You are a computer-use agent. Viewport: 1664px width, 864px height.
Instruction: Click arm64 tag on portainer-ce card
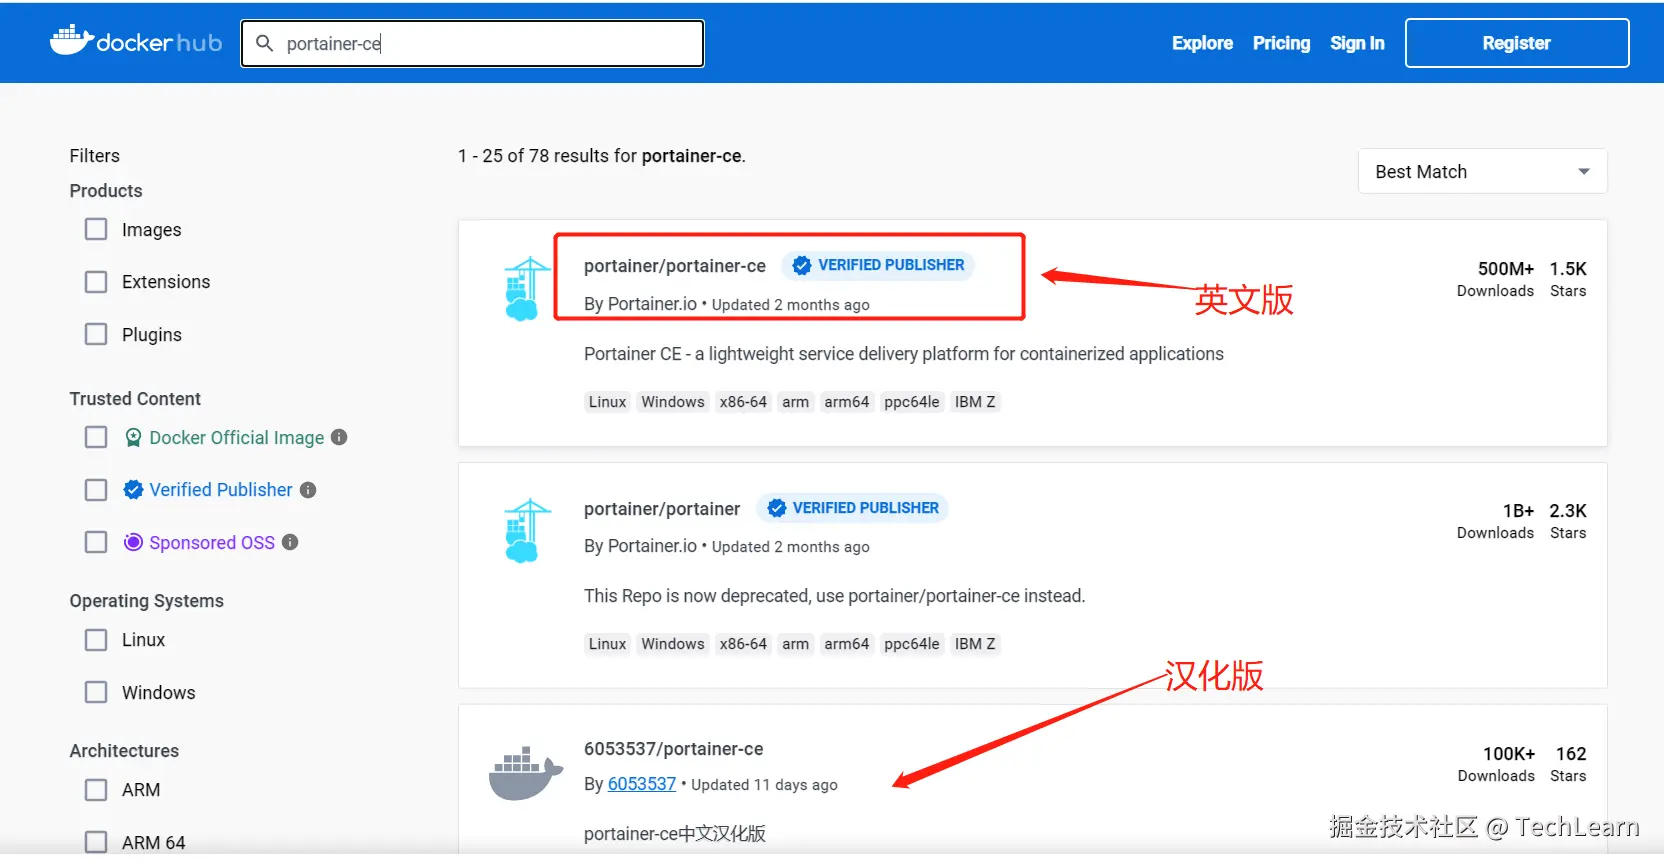coord(847,402)
